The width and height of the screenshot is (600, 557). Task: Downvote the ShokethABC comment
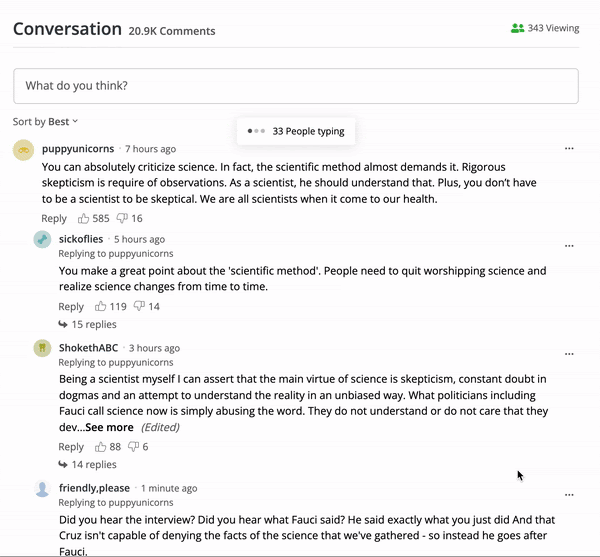(133, 447)
